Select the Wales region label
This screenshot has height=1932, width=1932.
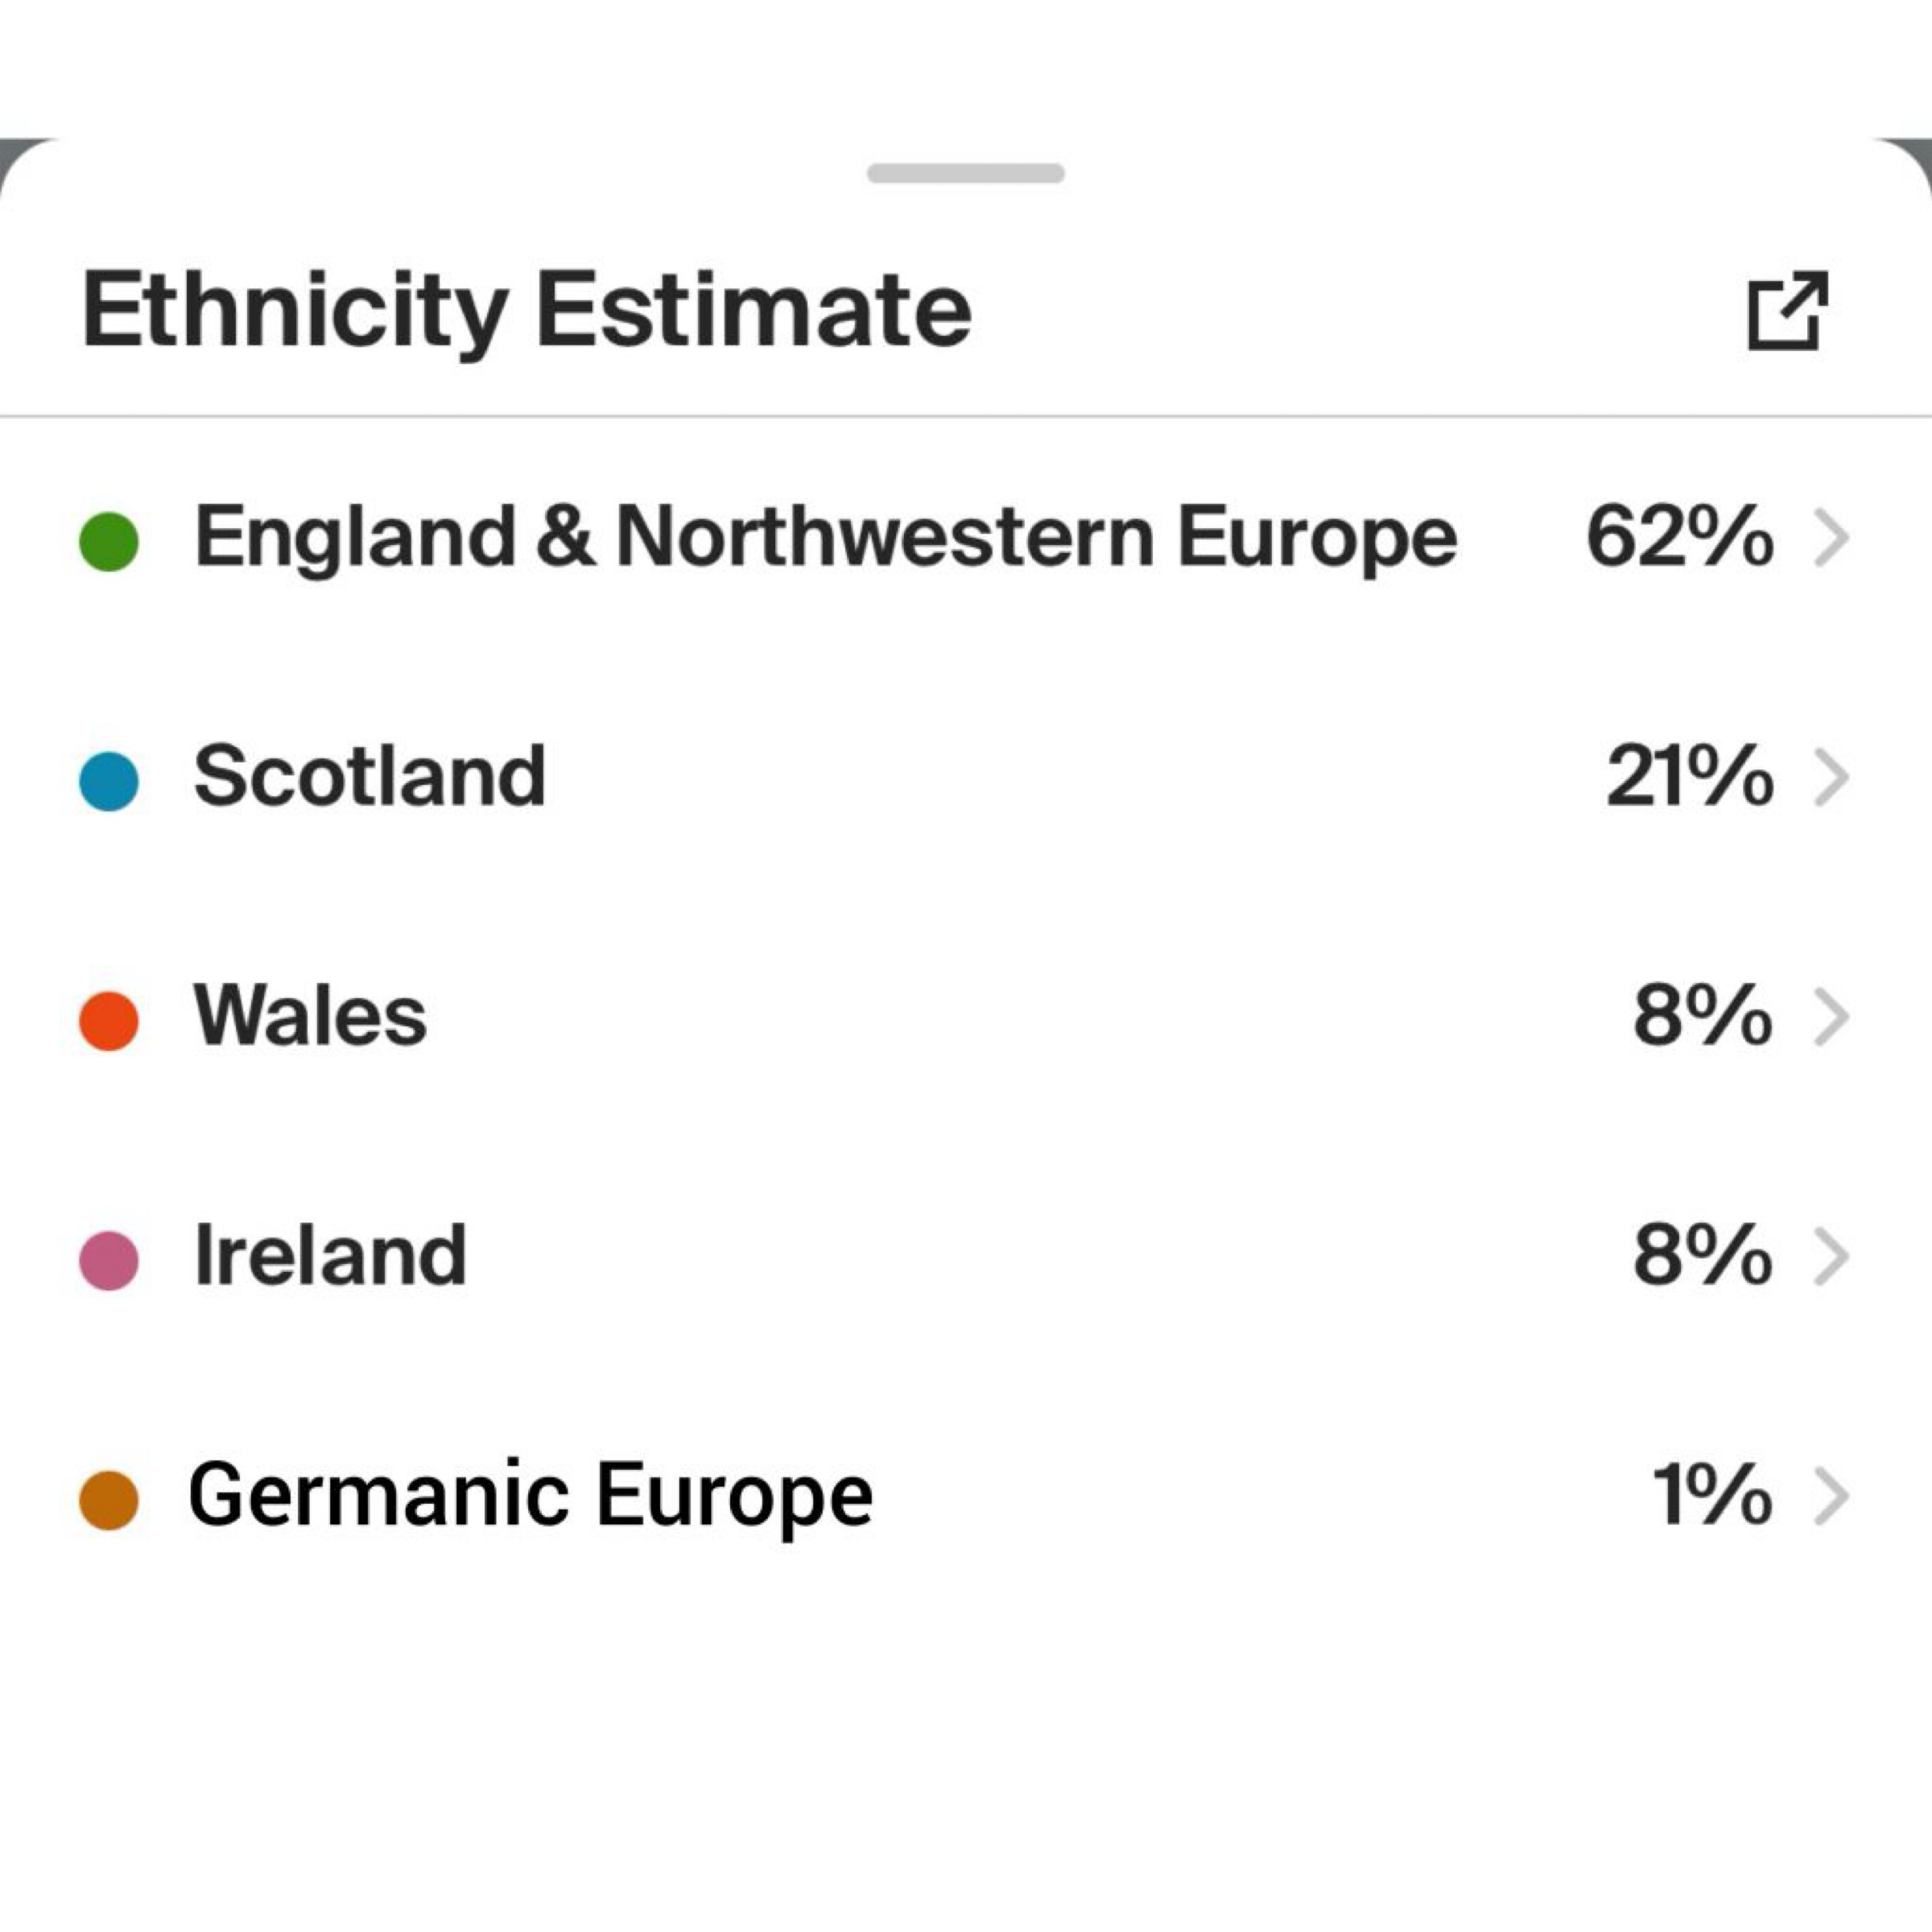pos(310,1017)
